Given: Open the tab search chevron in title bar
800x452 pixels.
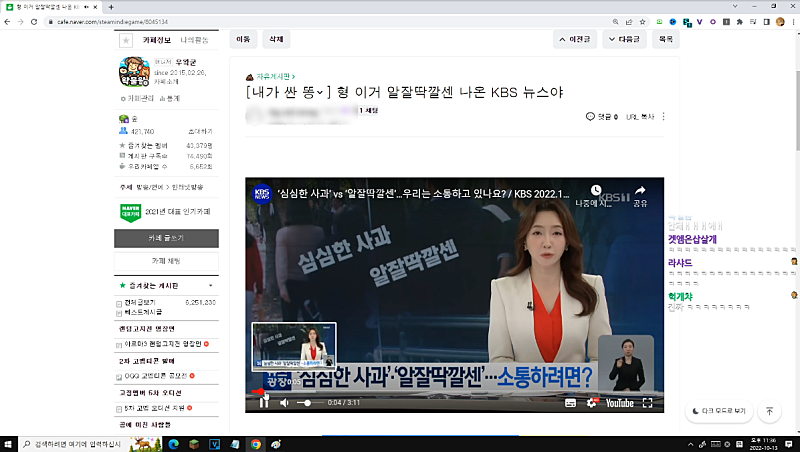Looking at the screenshot, I should [x=735, y=7].
